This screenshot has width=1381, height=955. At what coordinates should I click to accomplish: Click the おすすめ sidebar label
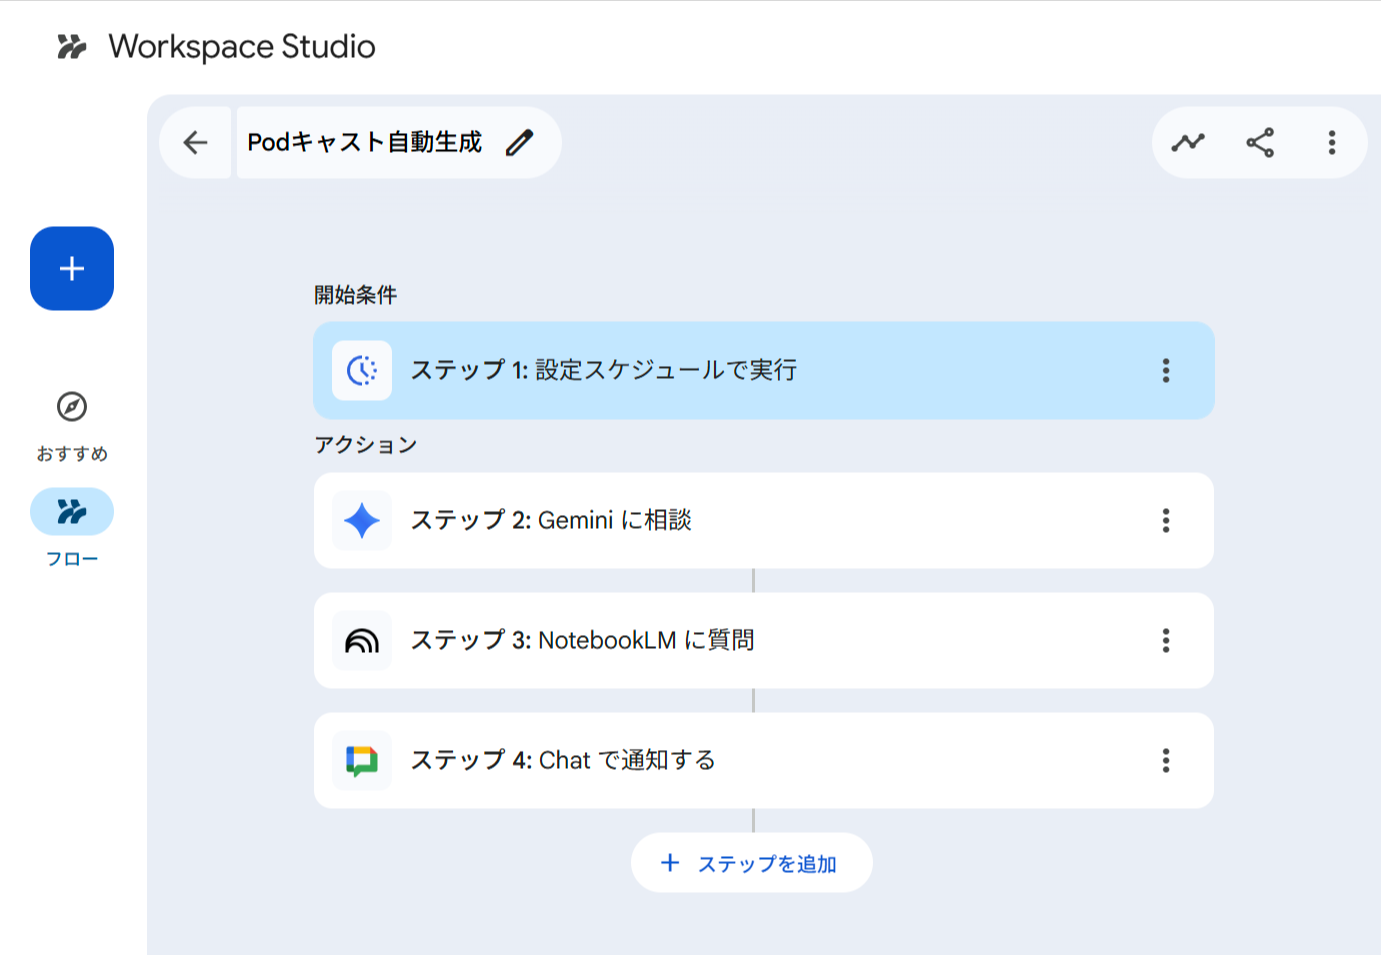[72, 454]
